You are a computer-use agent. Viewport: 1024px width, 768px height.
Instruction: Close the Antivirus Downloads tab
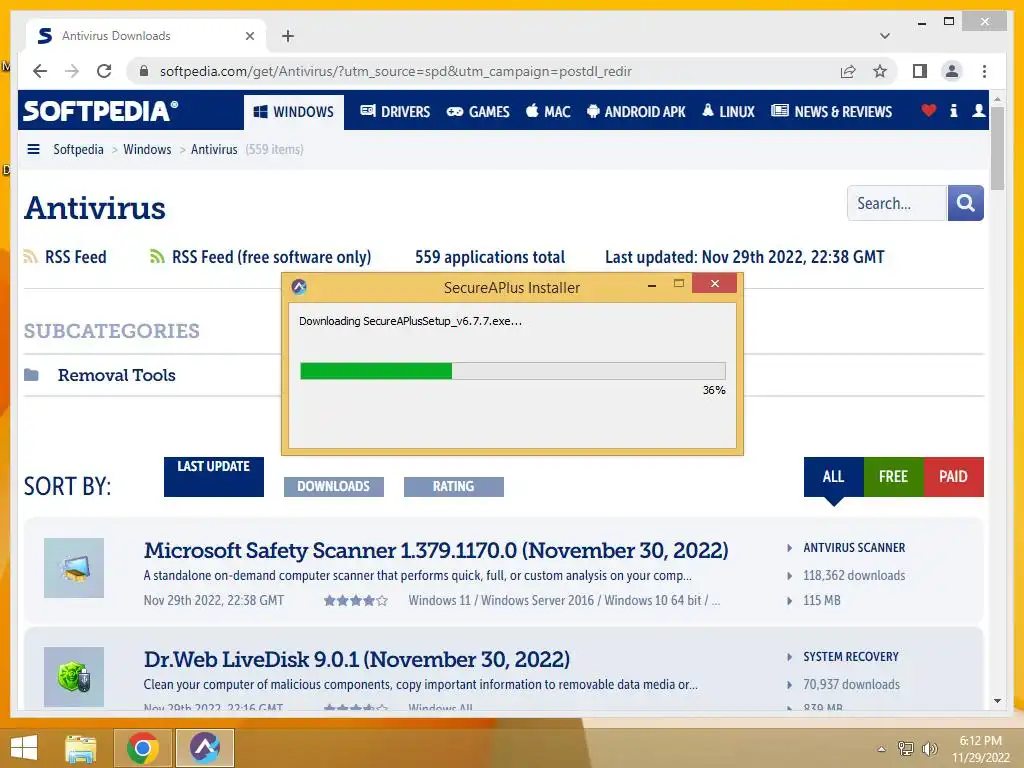[x=249, y=36]
